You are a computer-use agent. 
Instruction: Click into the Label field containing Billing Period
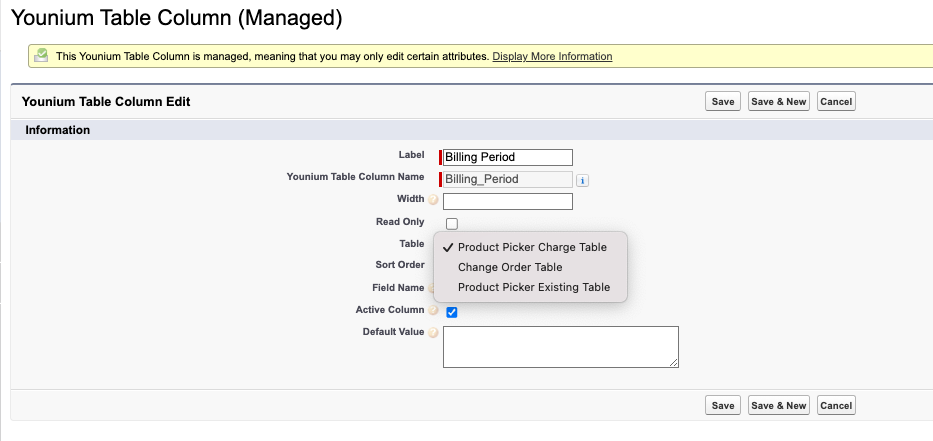[x=508, y=157]
